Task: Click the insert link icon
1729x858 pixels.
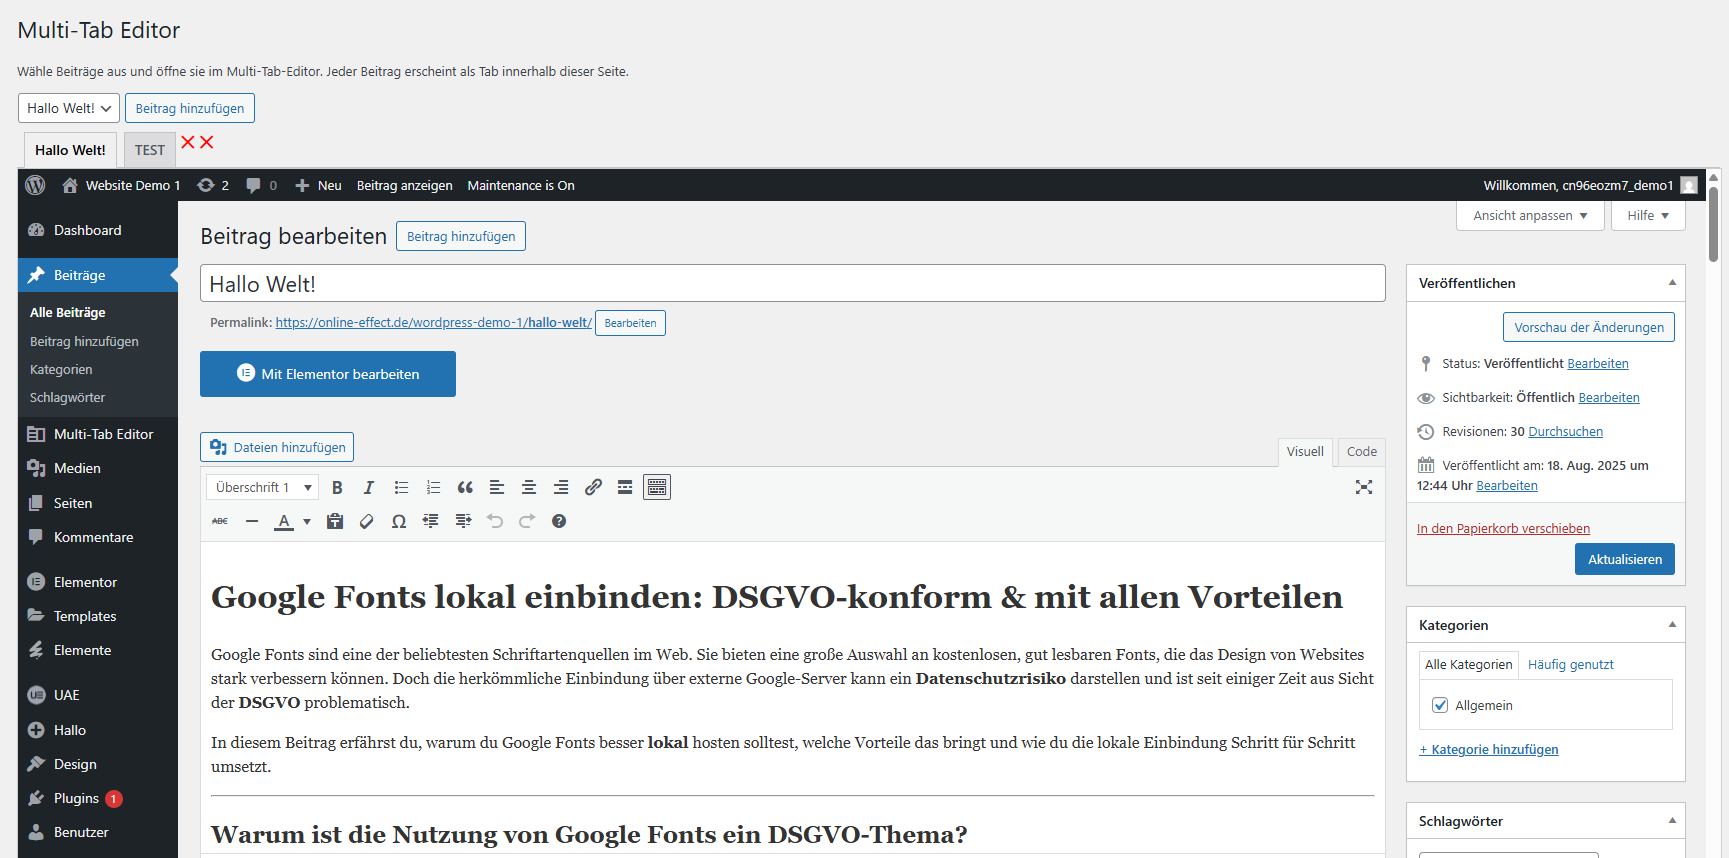Action: tap(593, 488)
